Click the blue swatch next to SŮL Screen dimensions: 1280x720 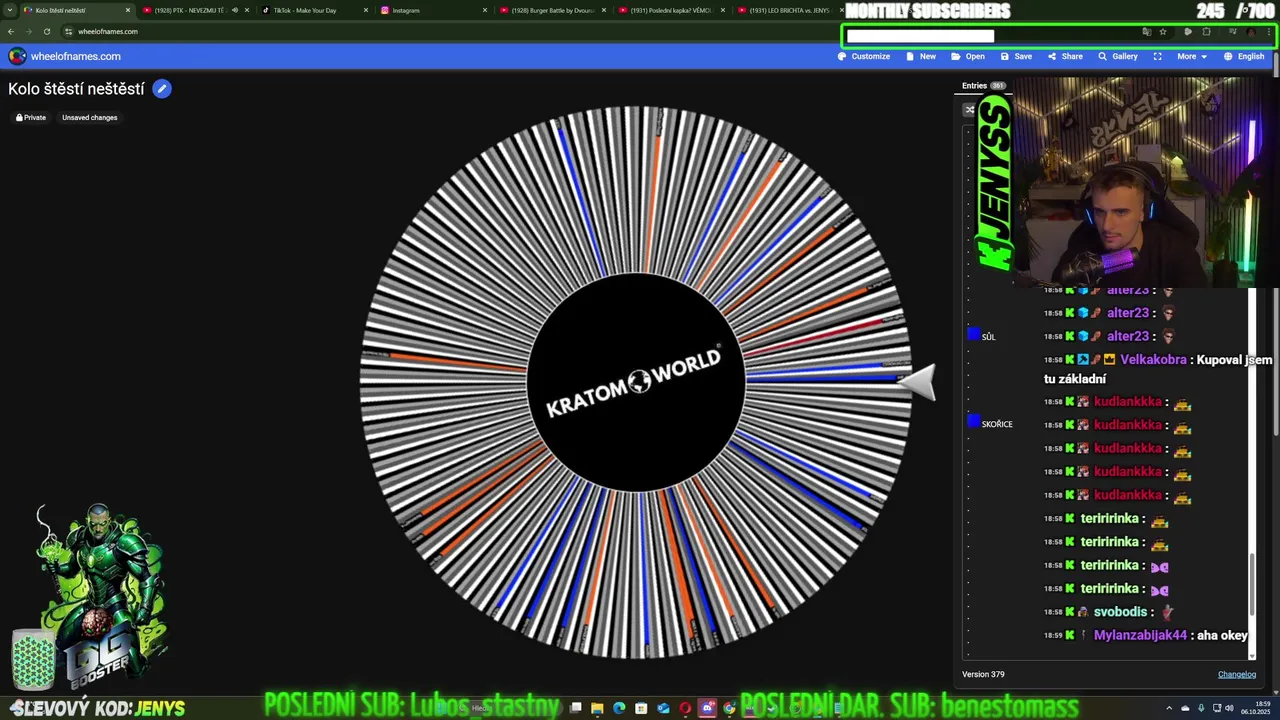(973, 334)
